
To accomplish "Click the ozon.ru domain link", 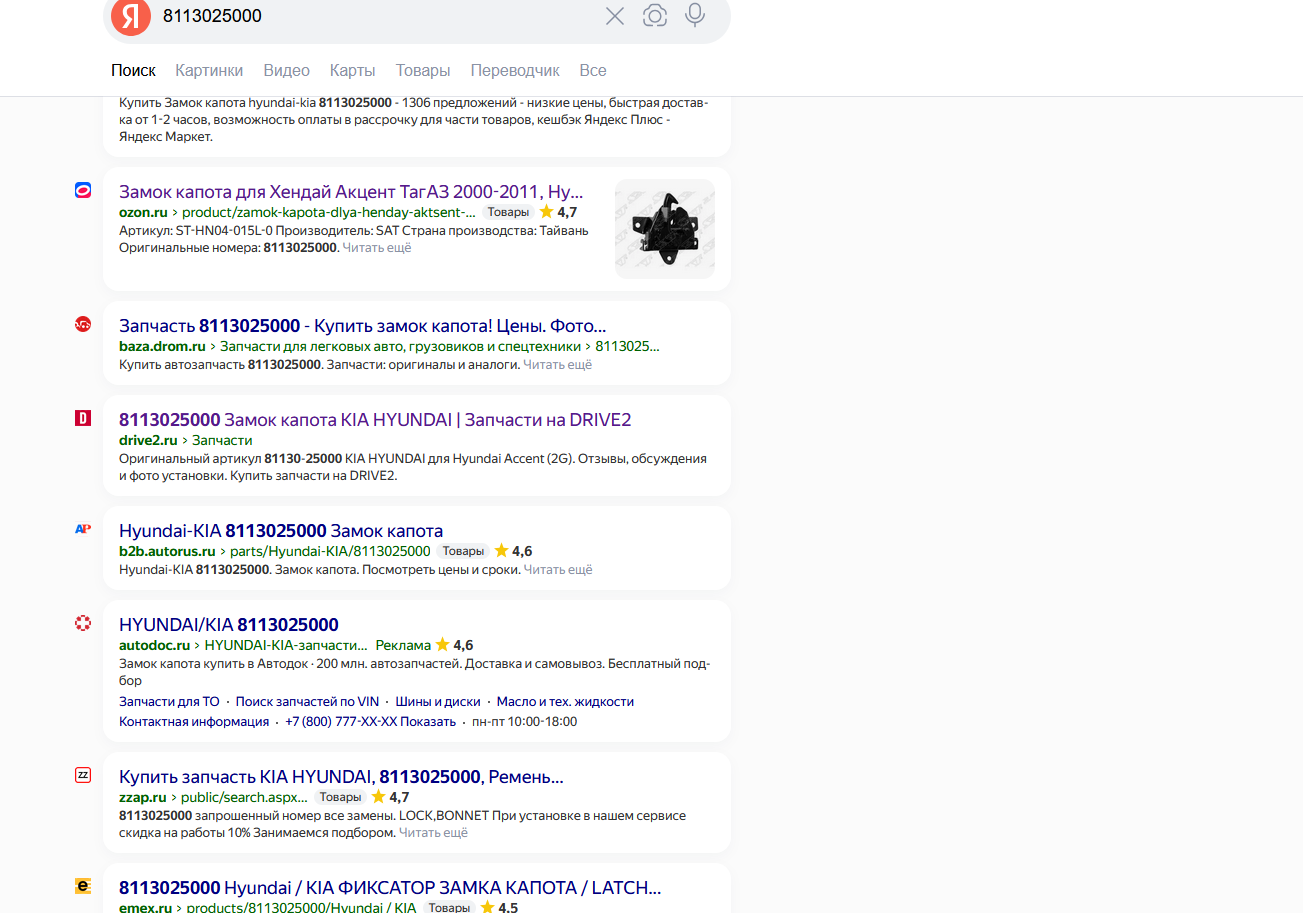I will (x=143, y=212).
